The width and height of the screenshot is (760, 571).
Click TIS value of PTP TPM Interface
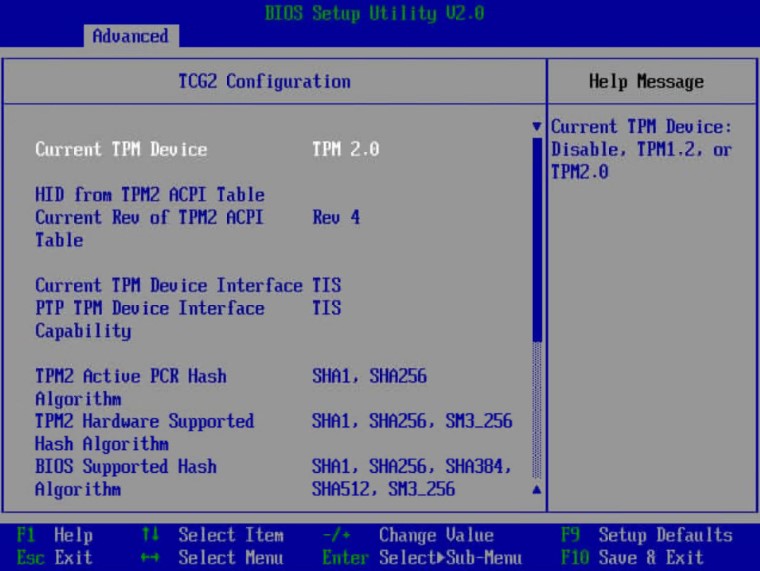click(327, 308)
